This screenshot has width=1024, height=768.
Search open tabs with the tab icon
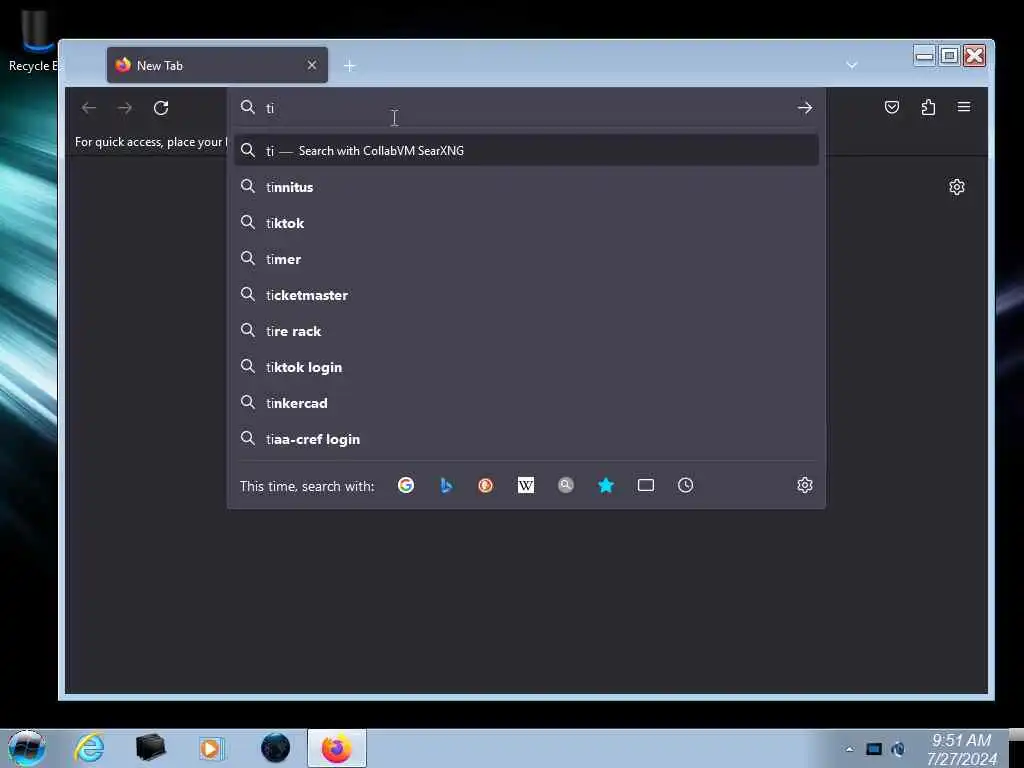coord(646,485)
